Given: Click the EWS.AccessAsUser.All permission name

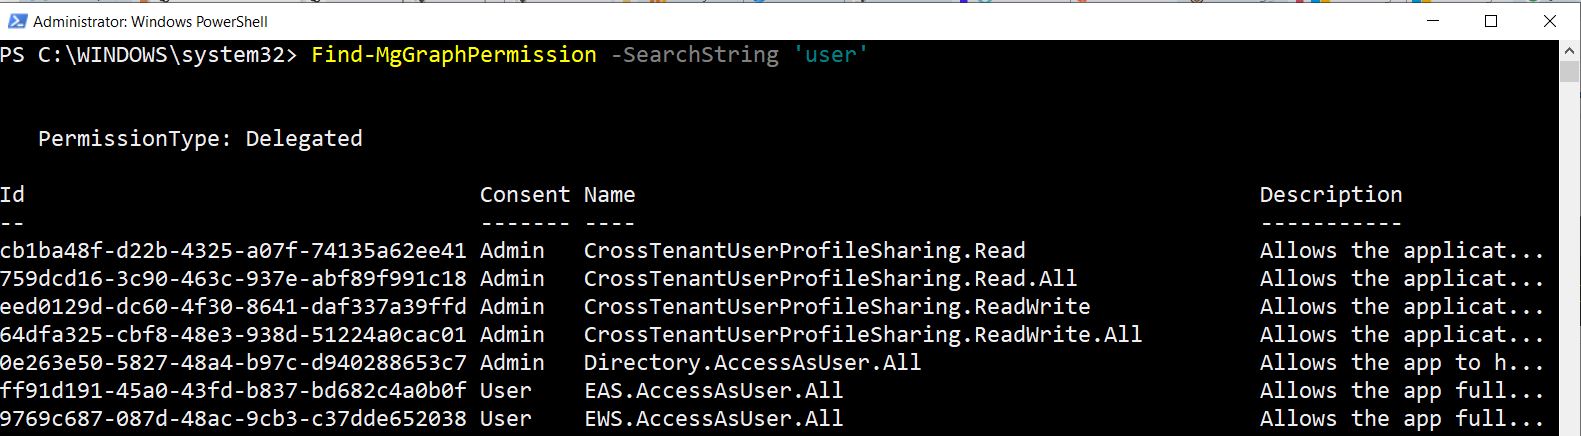Looking at the screenshot, I should click(713, 419).
